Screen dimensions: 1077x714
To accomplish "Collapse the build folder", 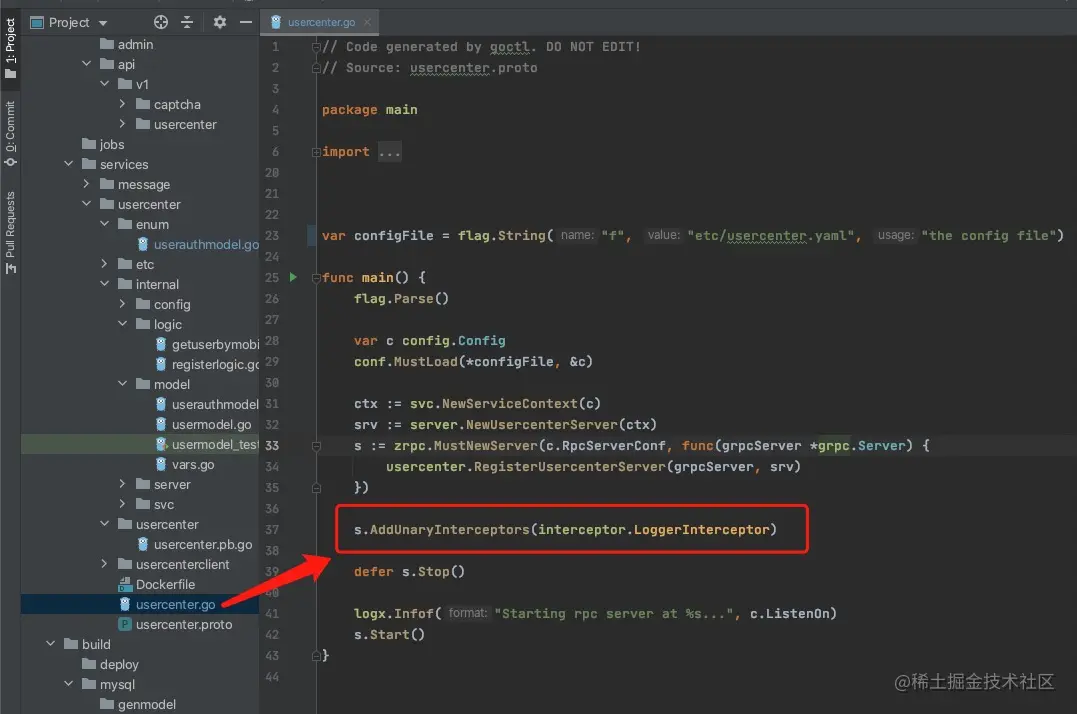I will (51, 644).
